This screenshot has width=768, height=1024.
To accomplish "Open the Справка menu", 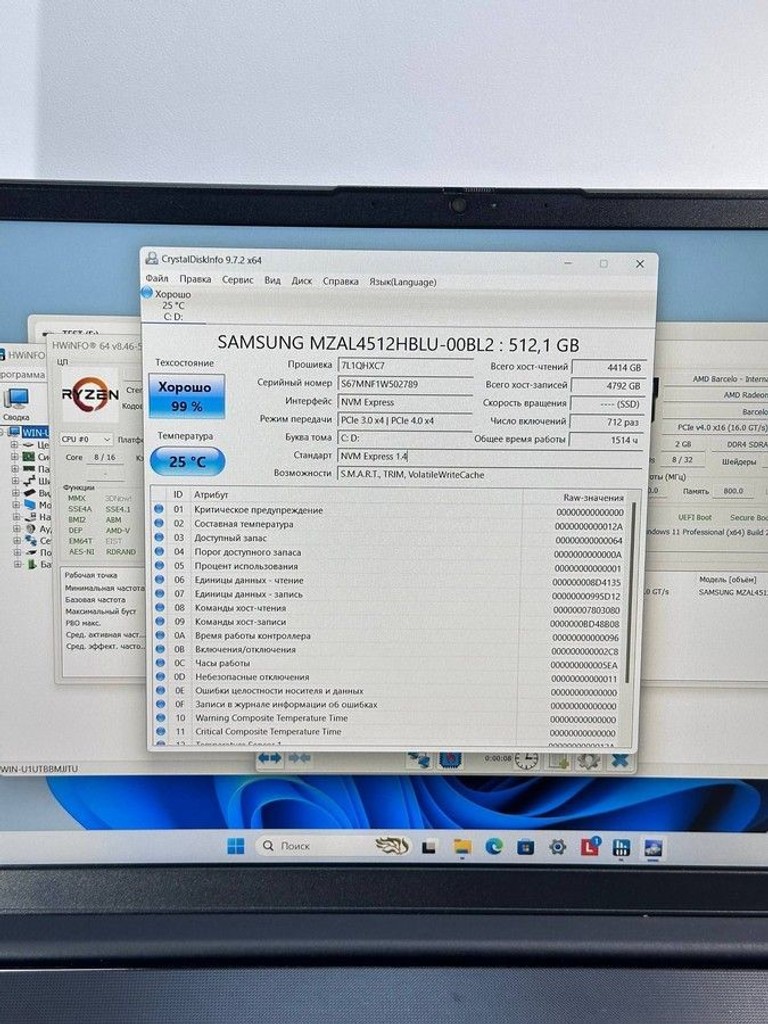I will coord(340,281).
